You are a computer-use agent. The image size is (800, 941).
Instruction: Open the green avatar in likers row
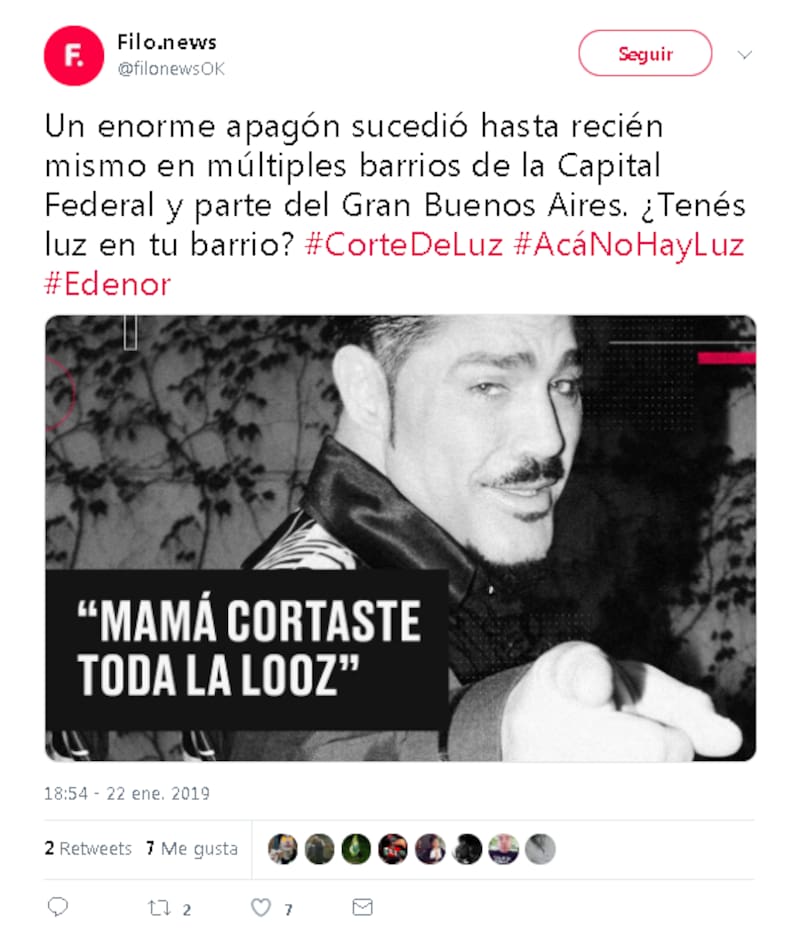pyautogui.click(x=356, y=849)
